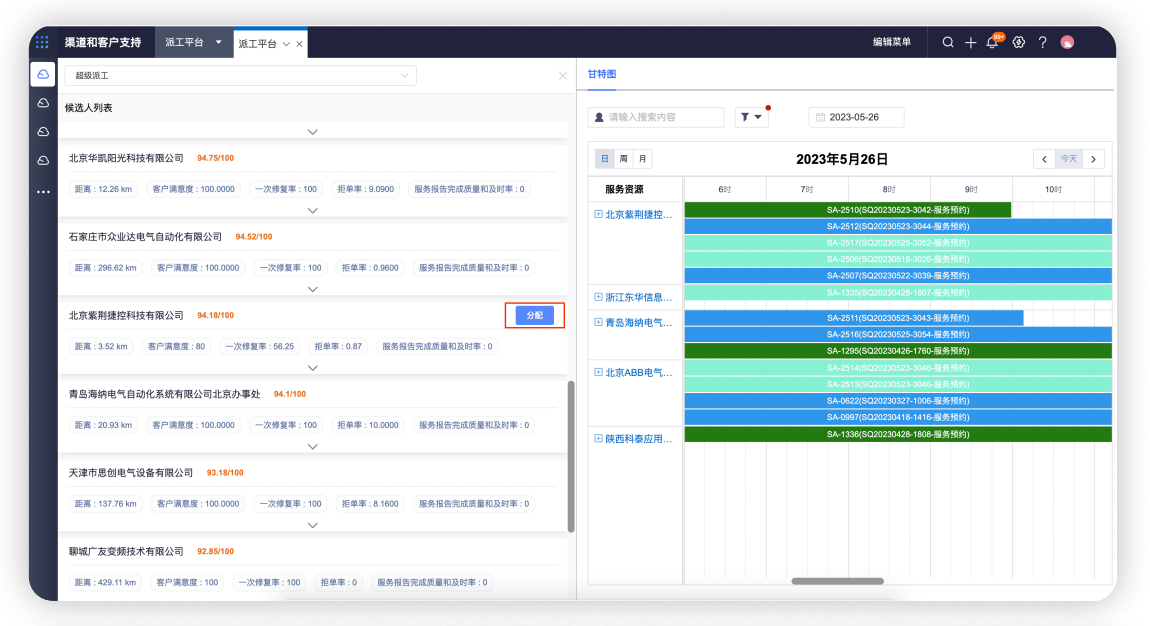Screen dimensions: 1150x626
Task: Open the 超级派工 dropdown
Action: click(x=240, y=76)
